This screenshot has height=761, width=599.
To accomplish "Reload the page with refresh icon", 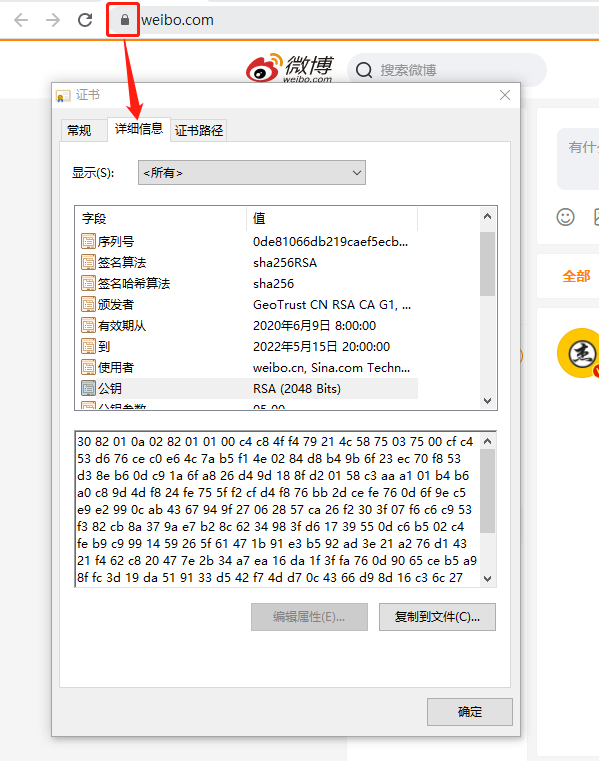I will point(85,20).
